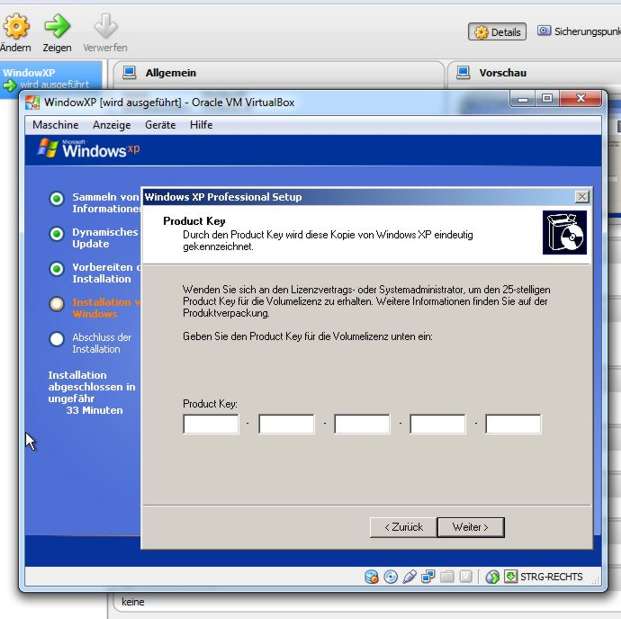The height and width of the screenshot is (619, 621).
Task: Click the Zeigen green arrow icon
Action: tap(57, 26)
